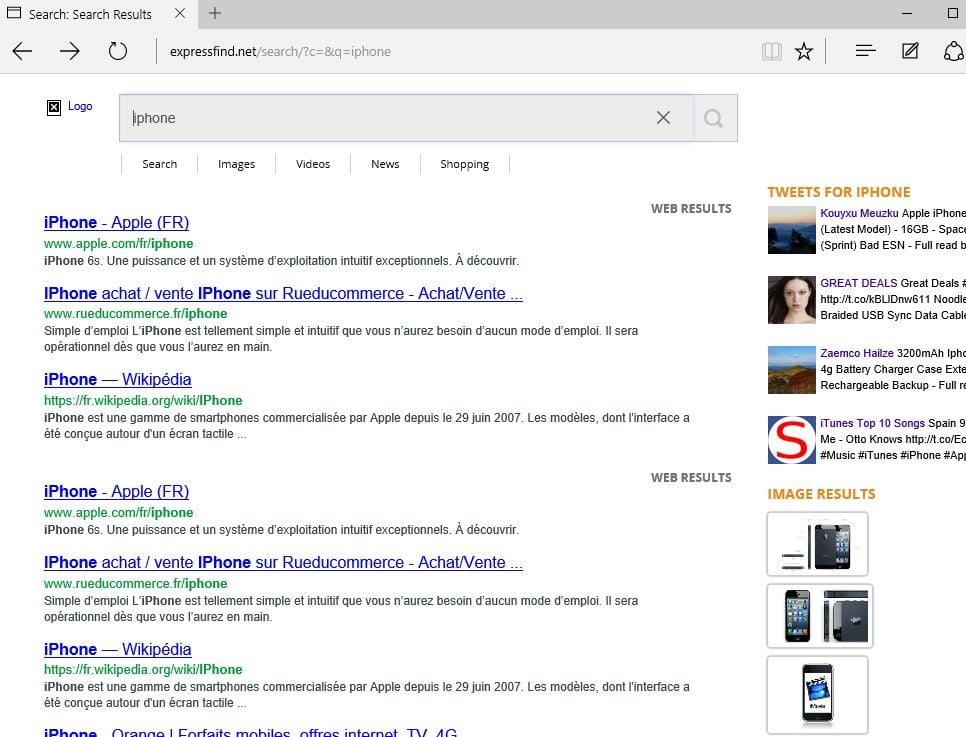Click first www.rueducommerce.fr/iphone URL text
Screen dimensions: 966x737
point(136,314)
